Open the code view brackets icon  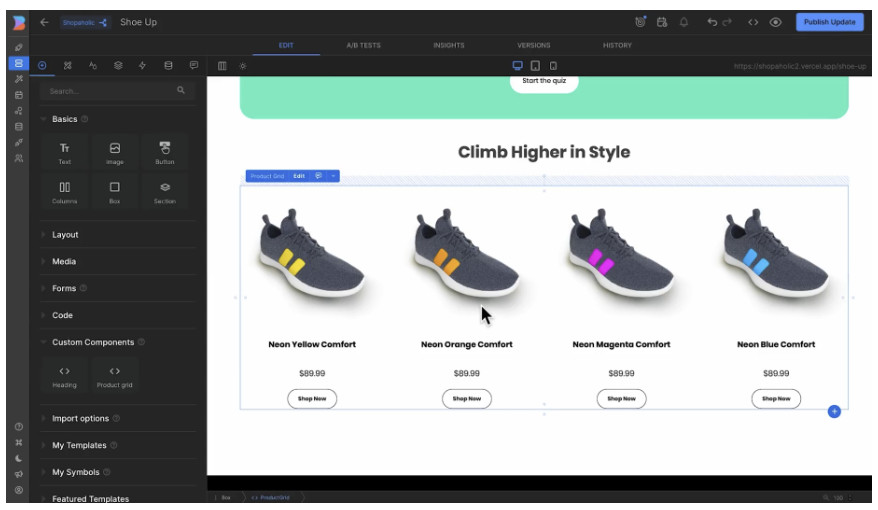point(754,22)
